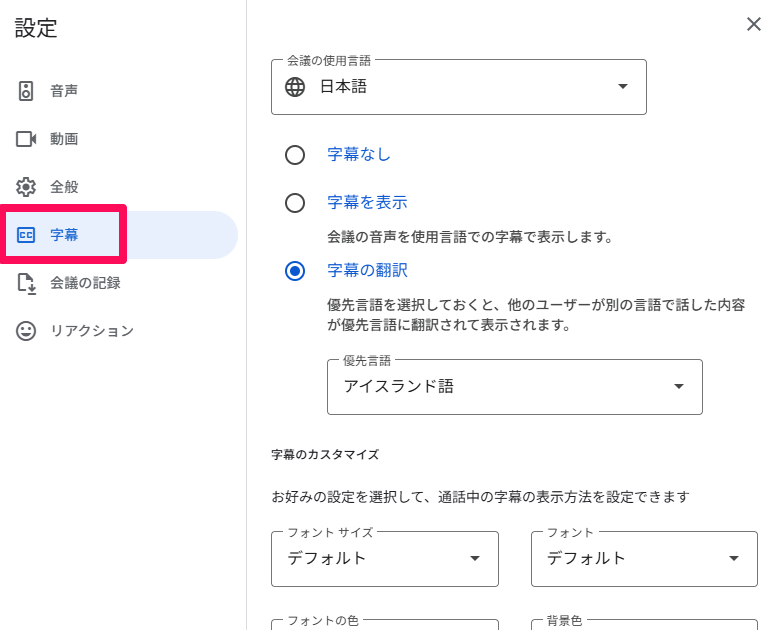Open the 背景色 dropdown
Image resolution: width=779 pixels, height=630 pixels.
pyautogui.click(x=644, y=624)
